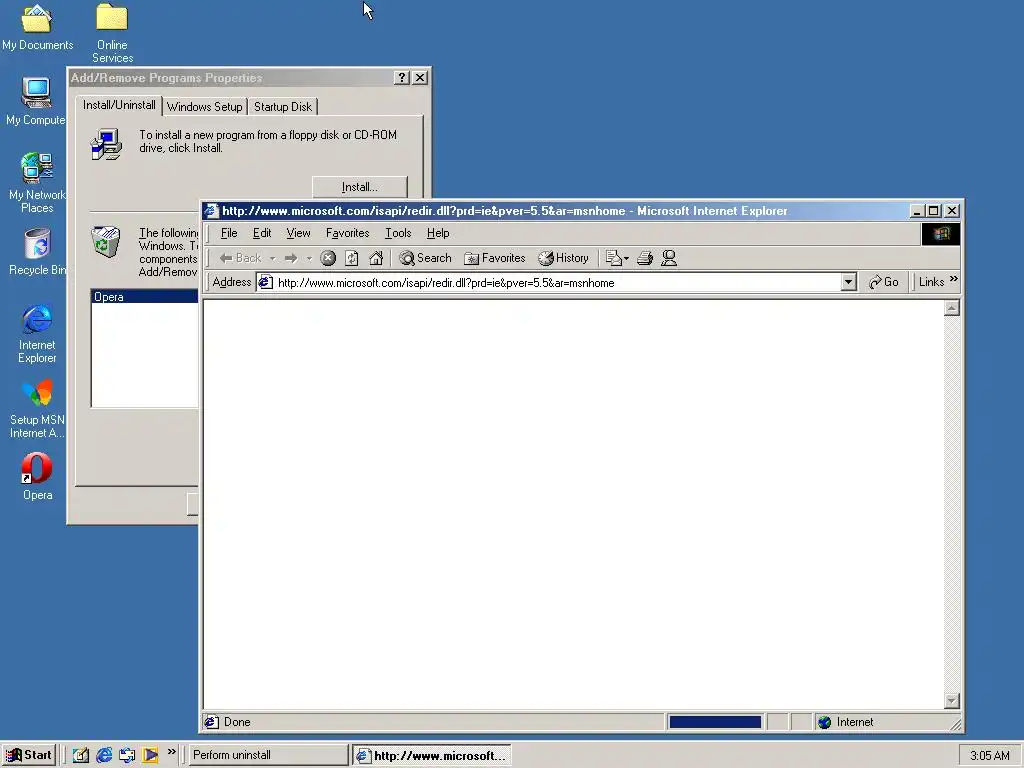
Task: Open the History pane from the toolbar
Action: (563, 258)
